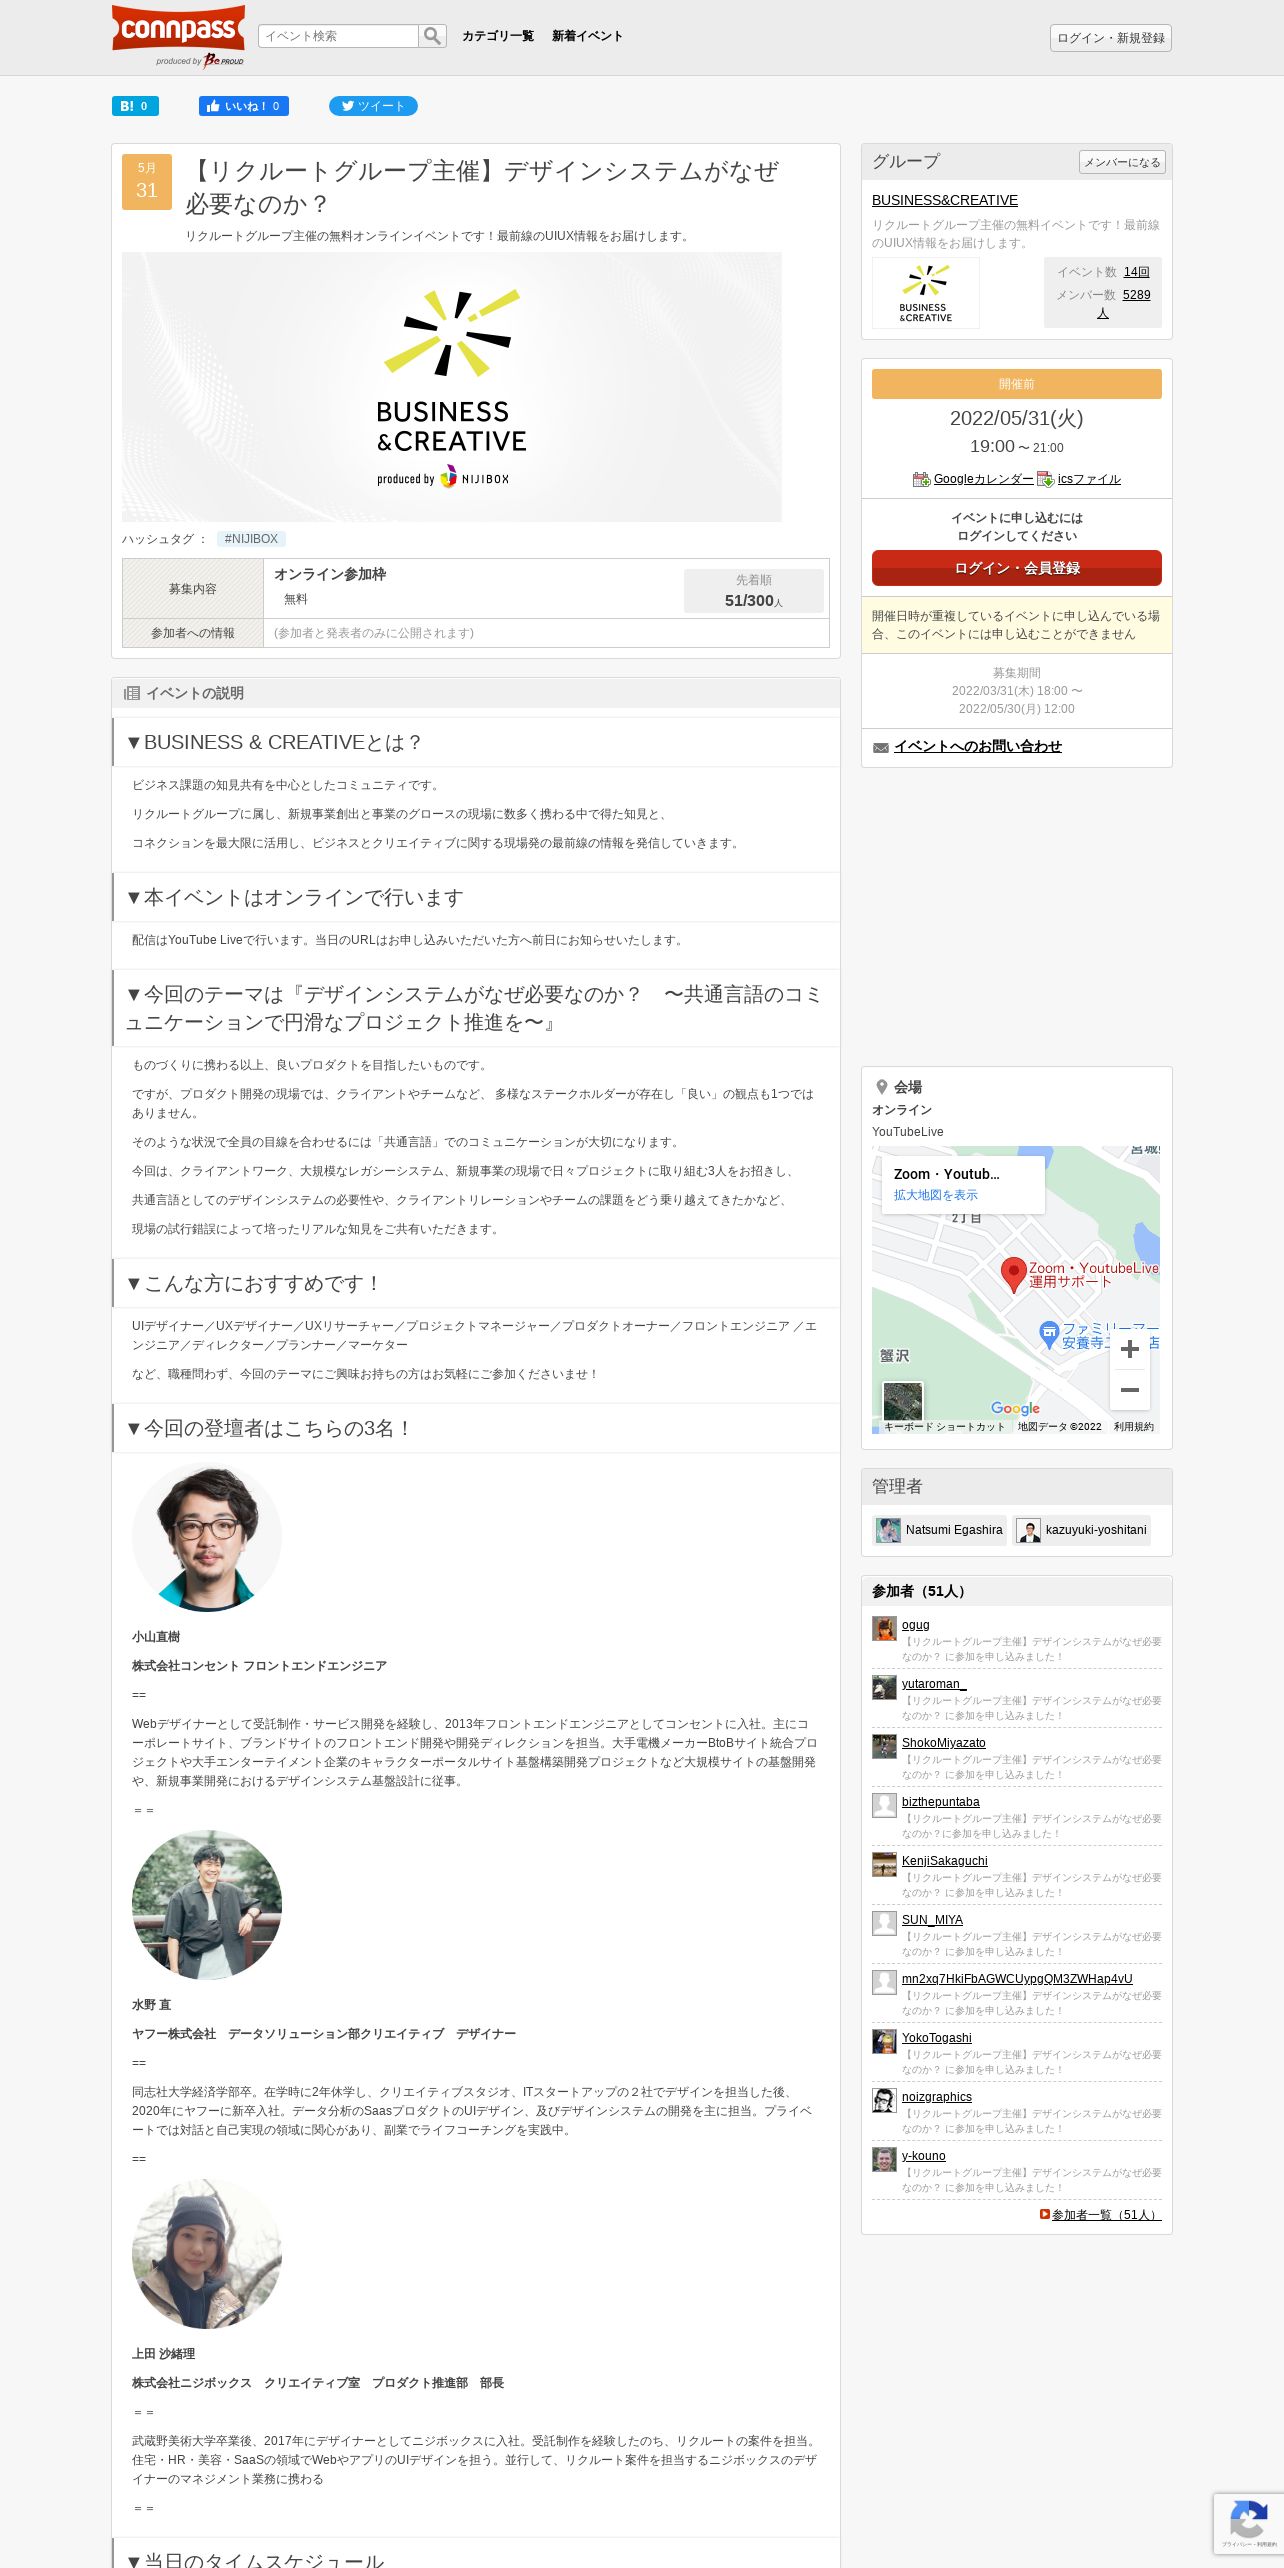Screen dimensions: 1284x2568
Task: Click the 51/300人 capacity counter
Action: pos(754,600)
